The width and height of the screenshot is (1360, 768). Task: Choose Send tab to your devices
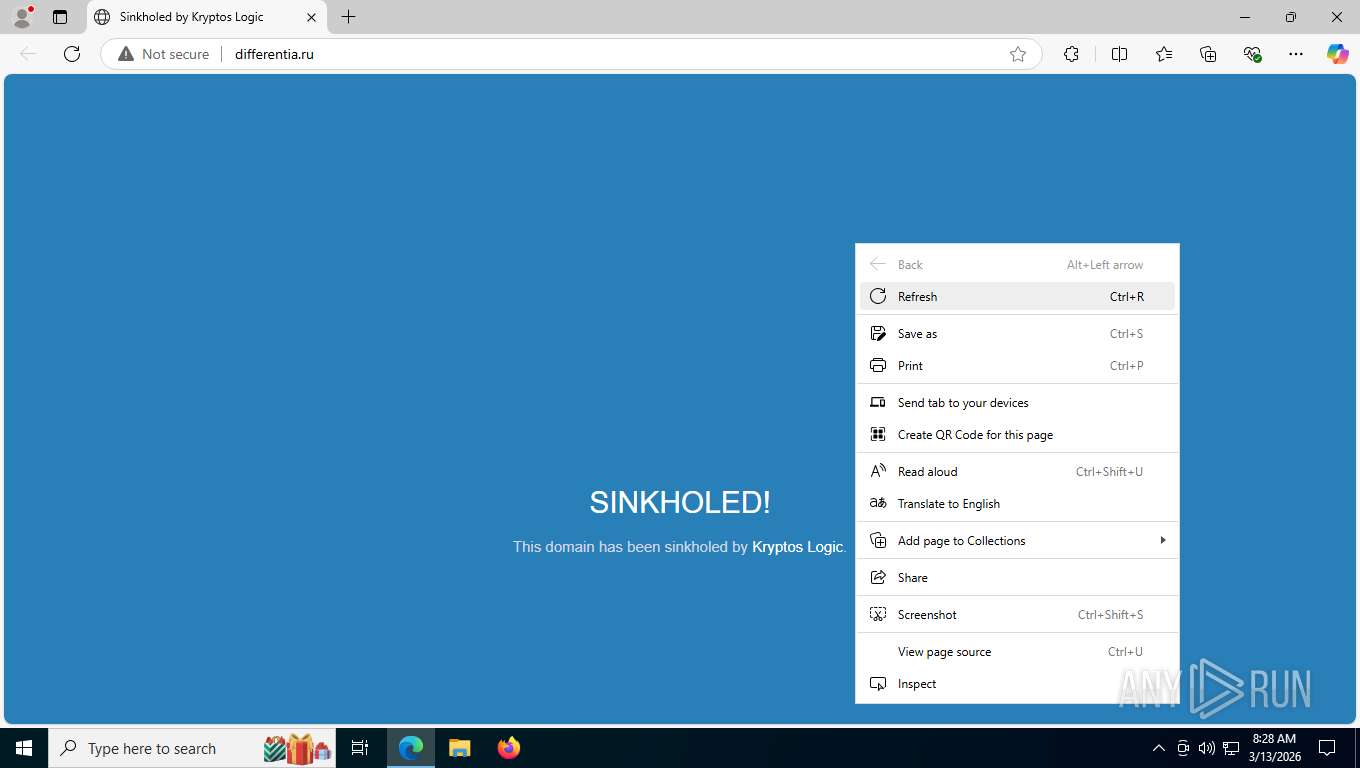[1017, 402]
